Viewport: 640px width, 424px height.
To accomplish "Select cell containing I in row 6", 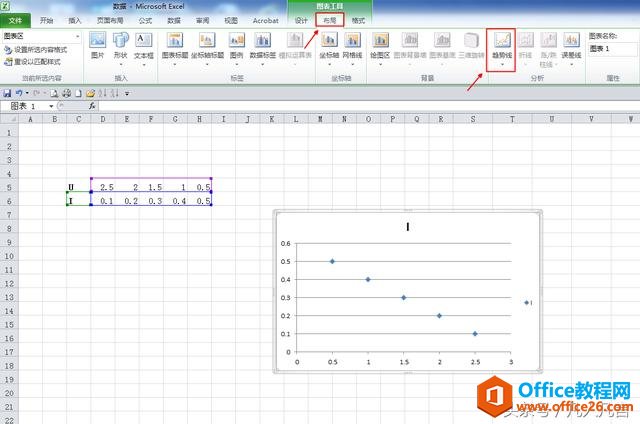I will tap(78, 201).
